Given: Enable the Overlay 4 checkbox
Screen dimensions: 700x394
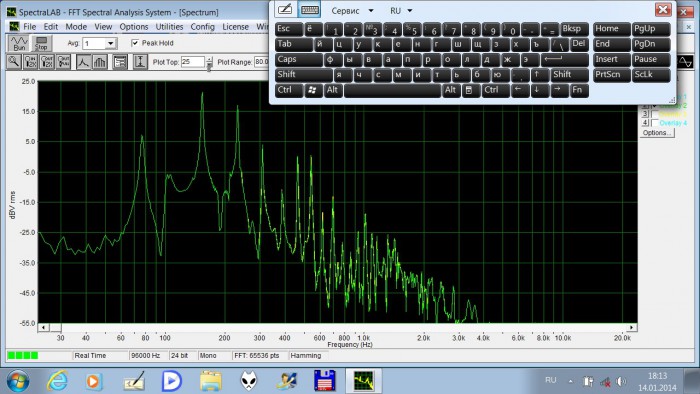Looking at the screenshot, I should click(x=655, y=123).
